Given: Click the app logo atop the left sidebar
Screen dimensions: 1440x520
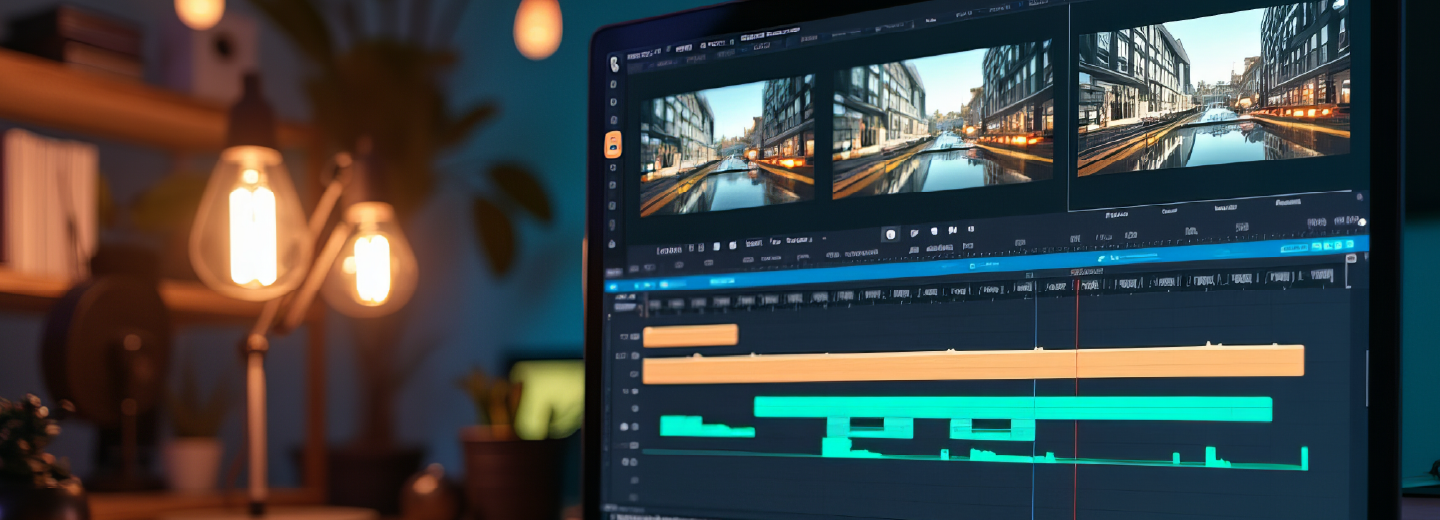Looking at the screenshot, I should tap(614, 63).
